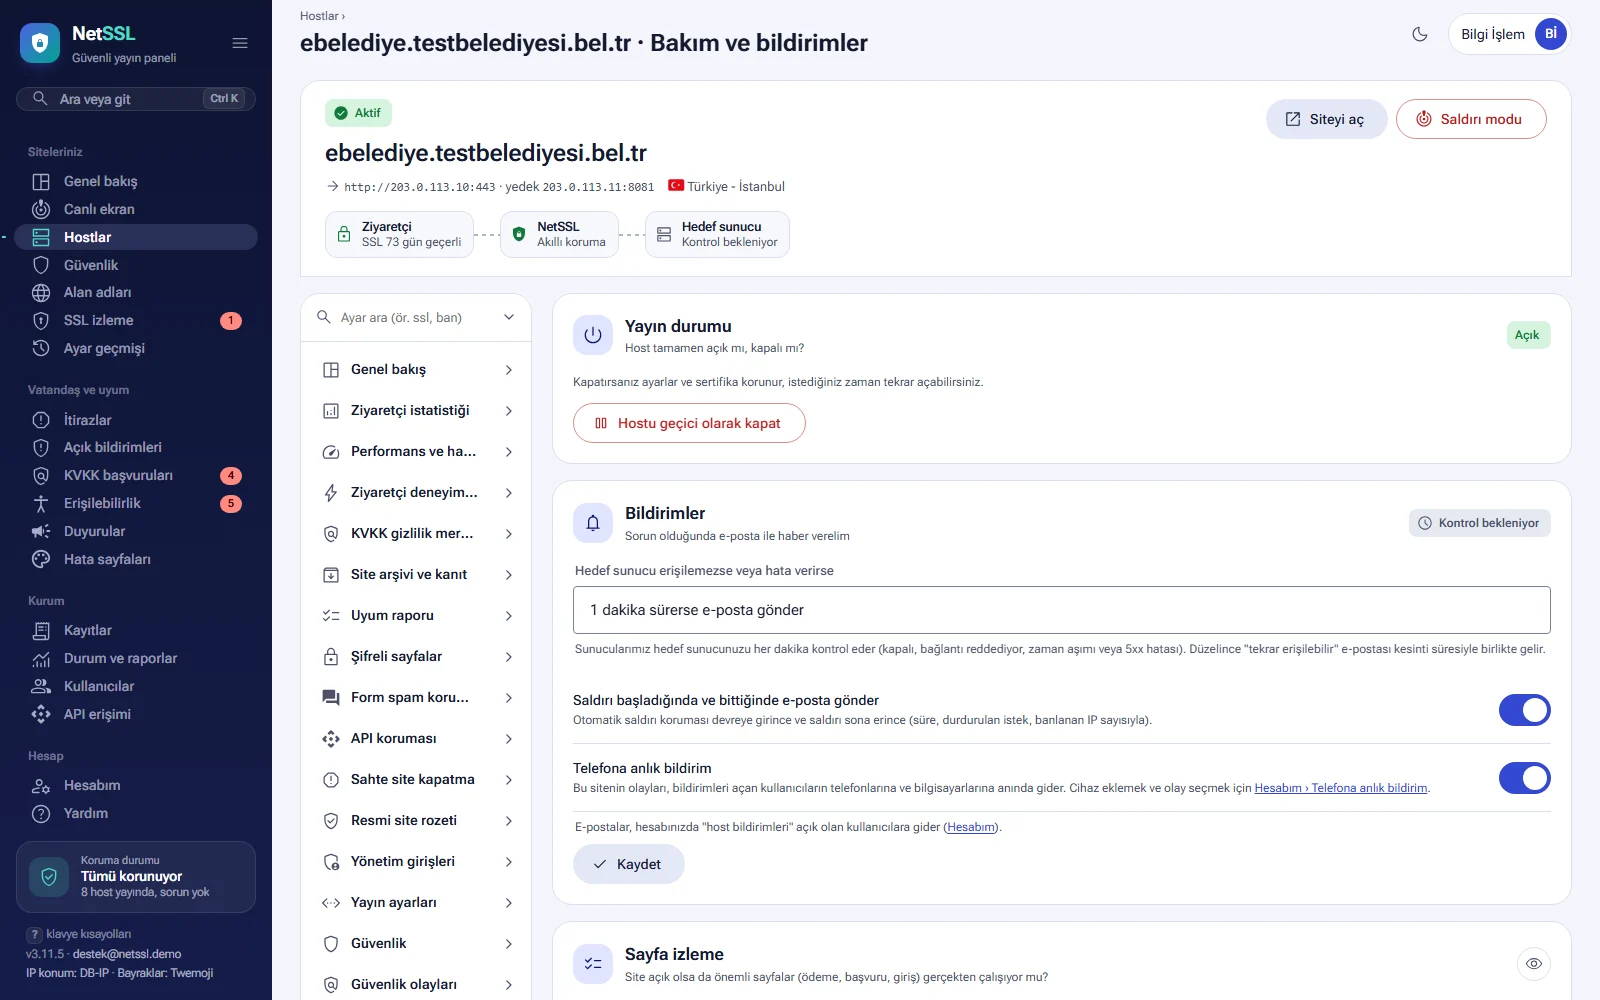Viewport: 1600px width, 1000px height.
Task: Turn off Telefona anlık bildirim switch
Action: (x=1524, y=778)
